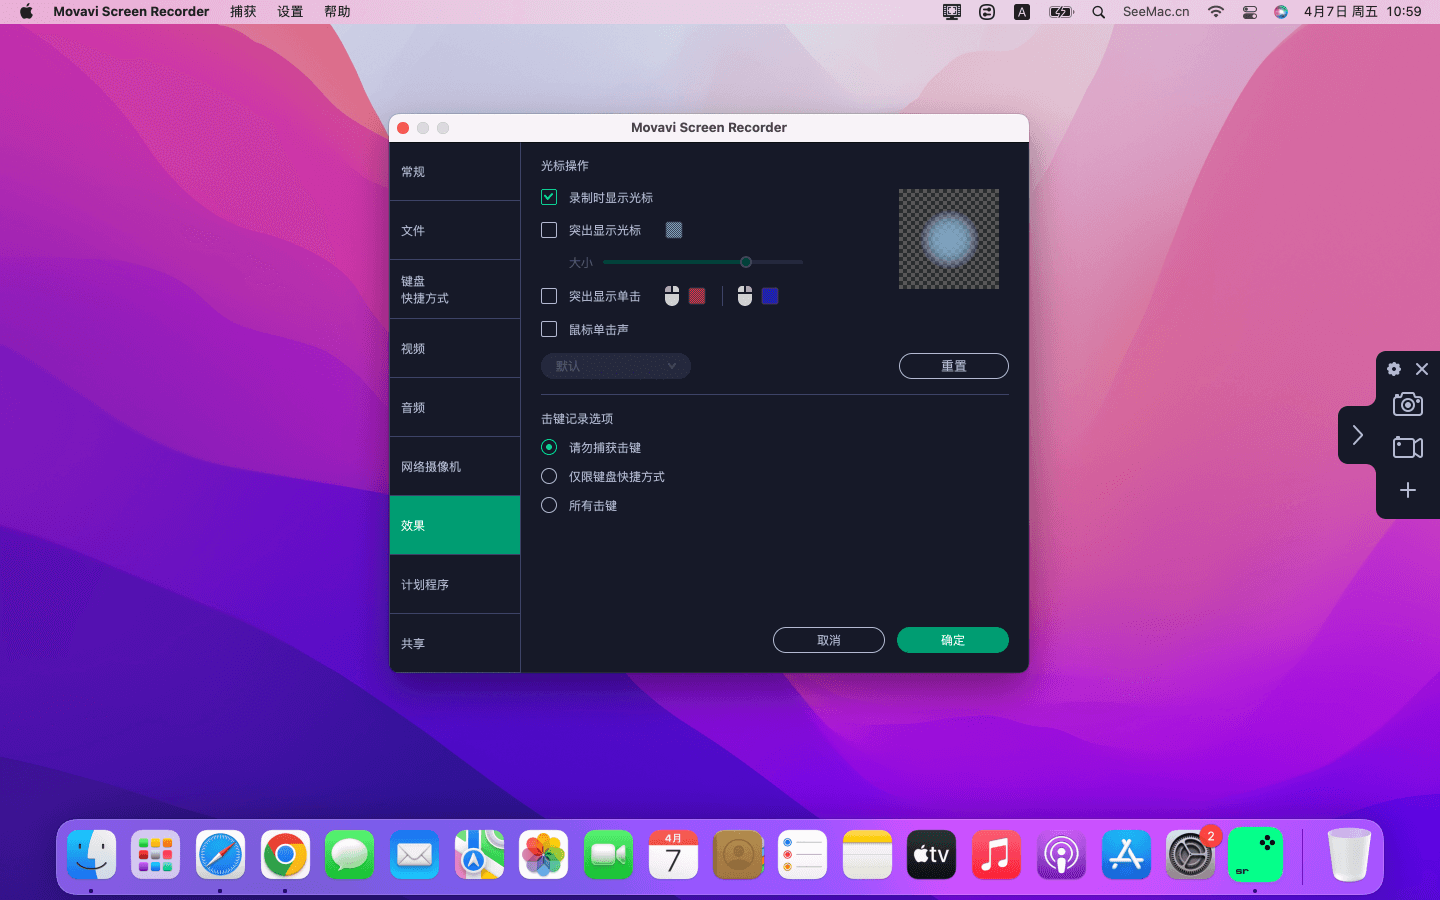Screen dimensions: 1440x900
Task: Open the Spotlight search icon in menu bar
Action: 1098,12
